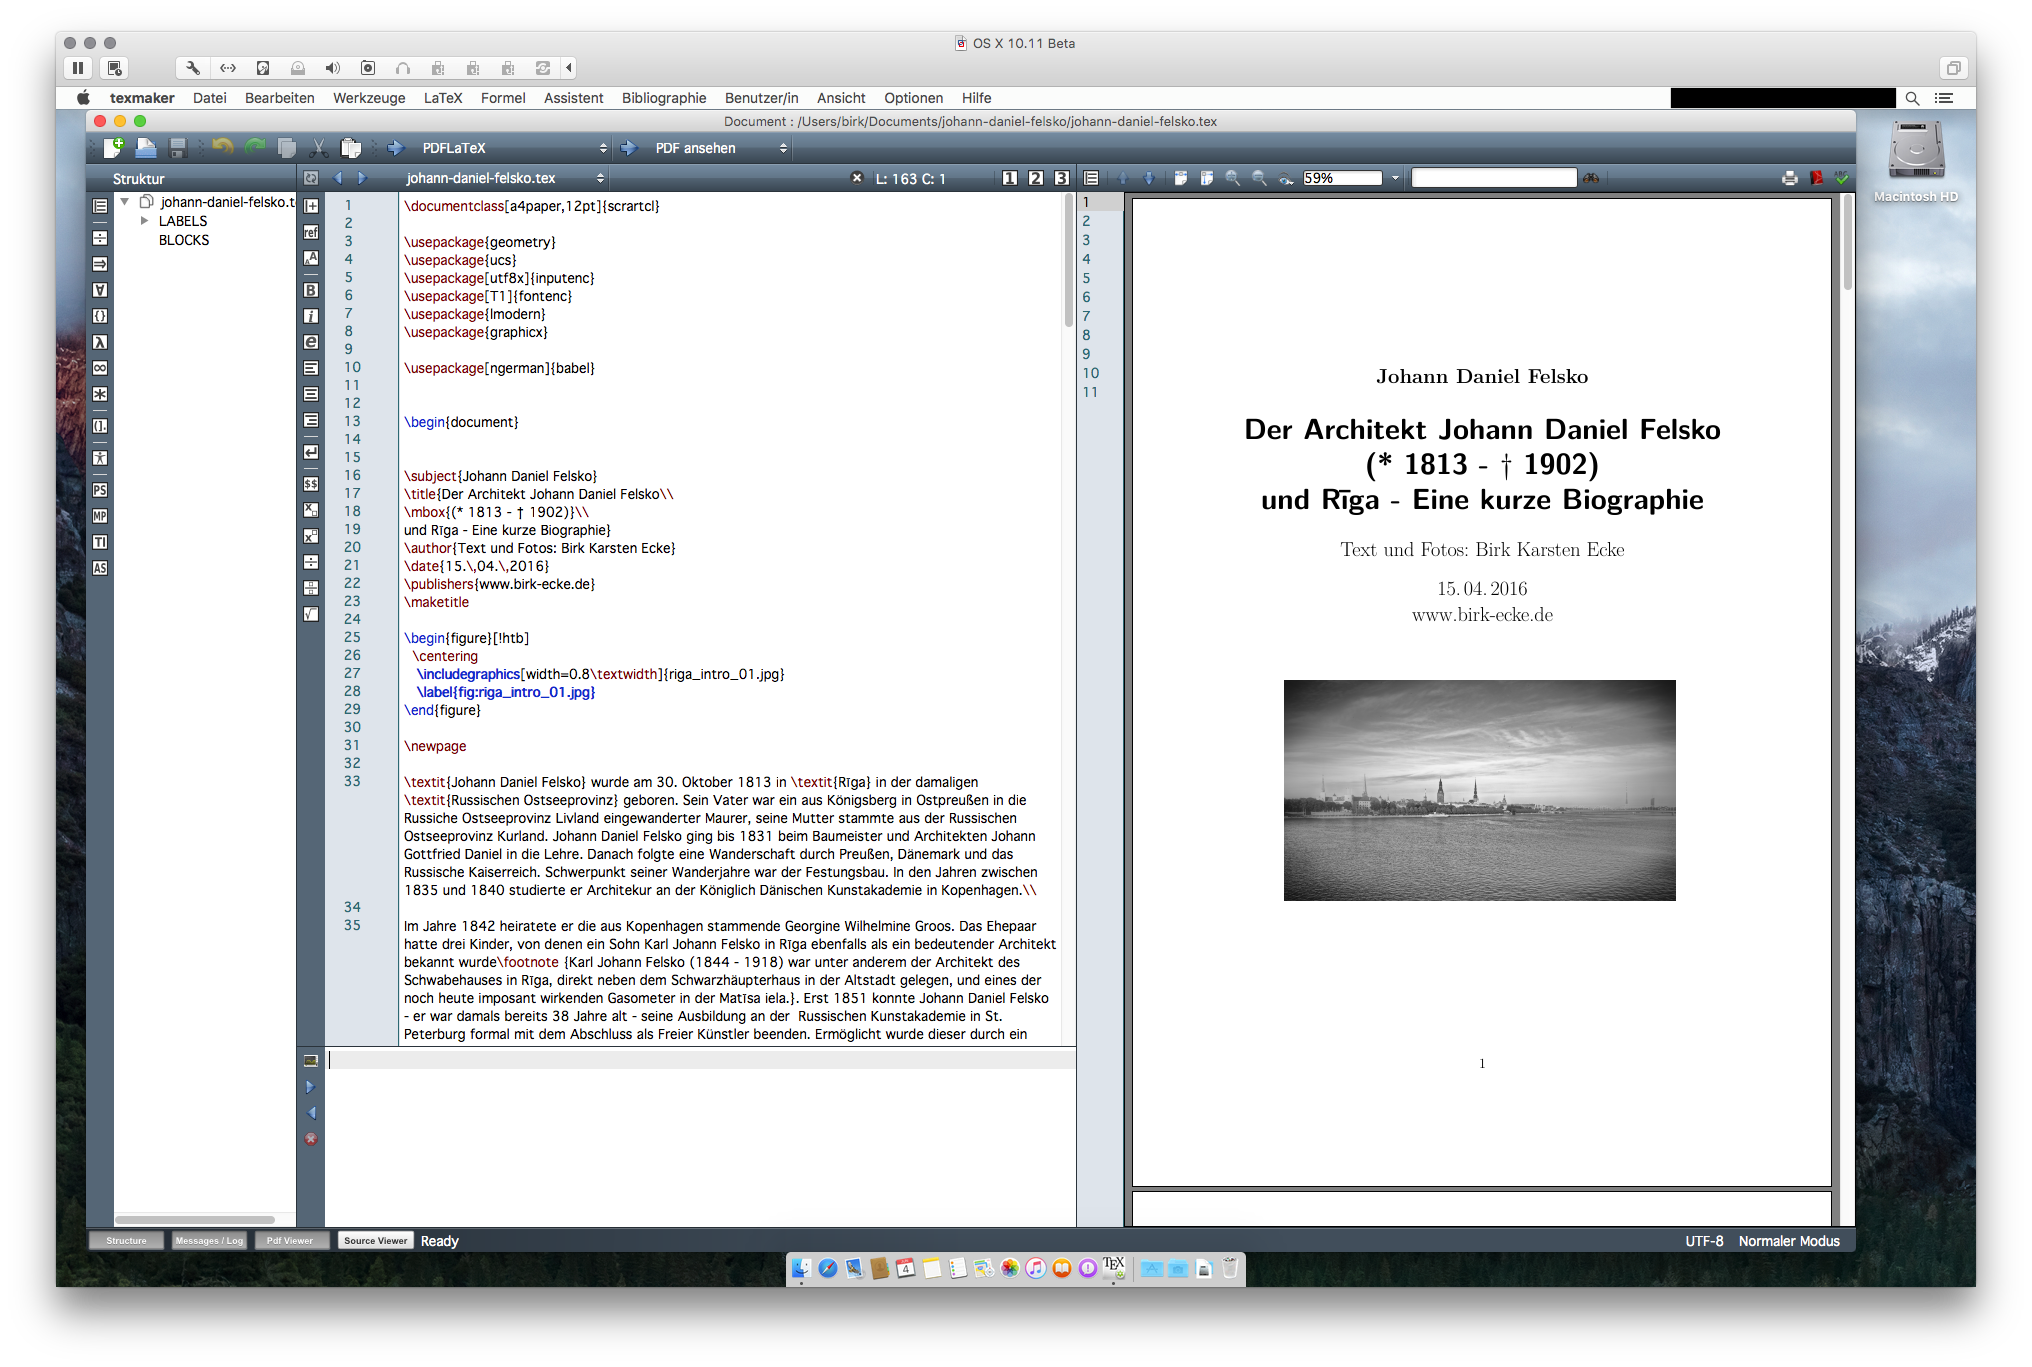Viewport: 2032px width, 1367px height.
Task: Paste from clipboard using the Paste icon
Action: pyautogui.click(x=351, y=148)
